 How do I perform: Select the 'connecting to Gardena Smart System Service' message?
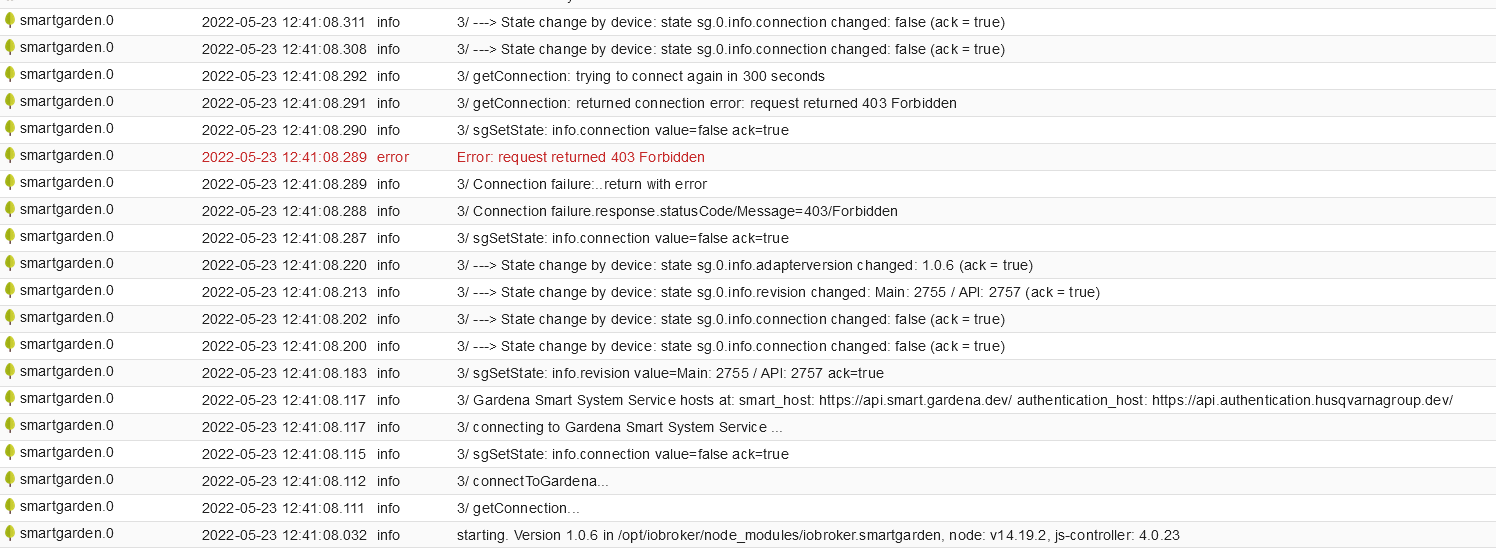[x=620, y=427]
